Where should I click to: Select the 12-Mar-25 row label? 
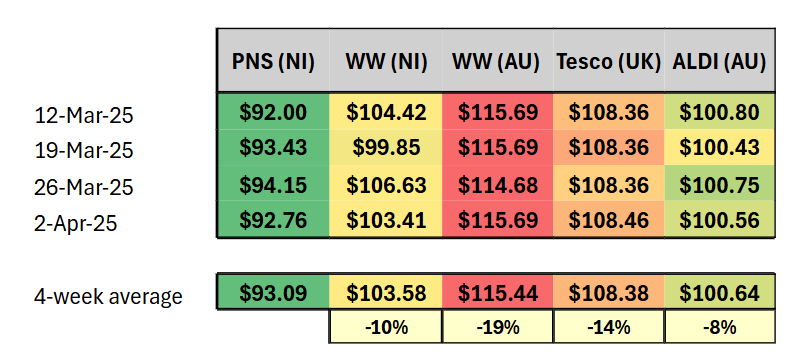click(84, 115)
